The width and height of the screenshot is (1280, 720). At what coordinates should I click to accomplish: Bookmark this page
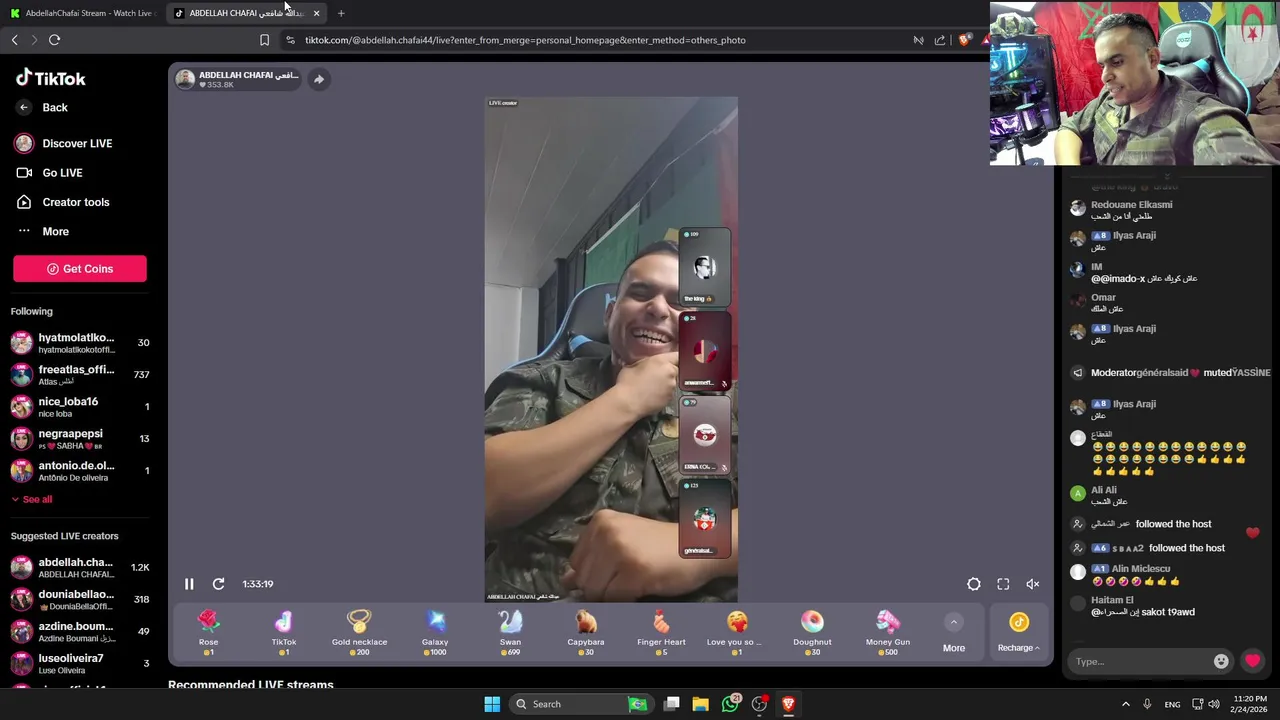[x=264, y=40]
